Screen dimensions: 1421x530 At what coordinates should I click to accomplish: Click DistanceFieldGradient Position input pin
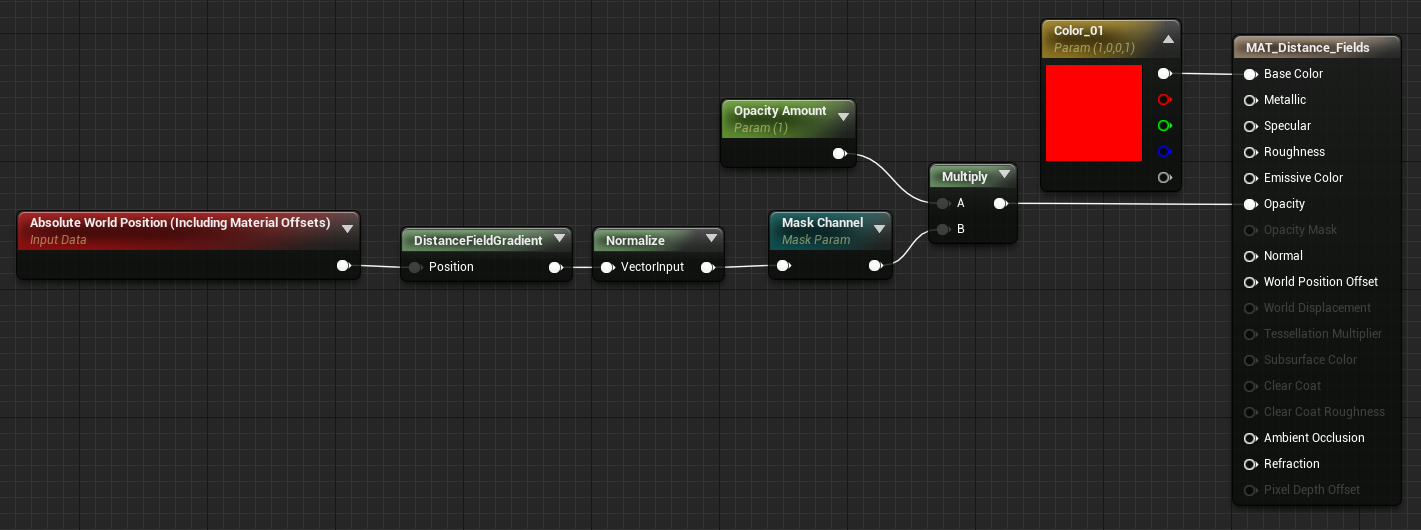click(x=415, y=267)
